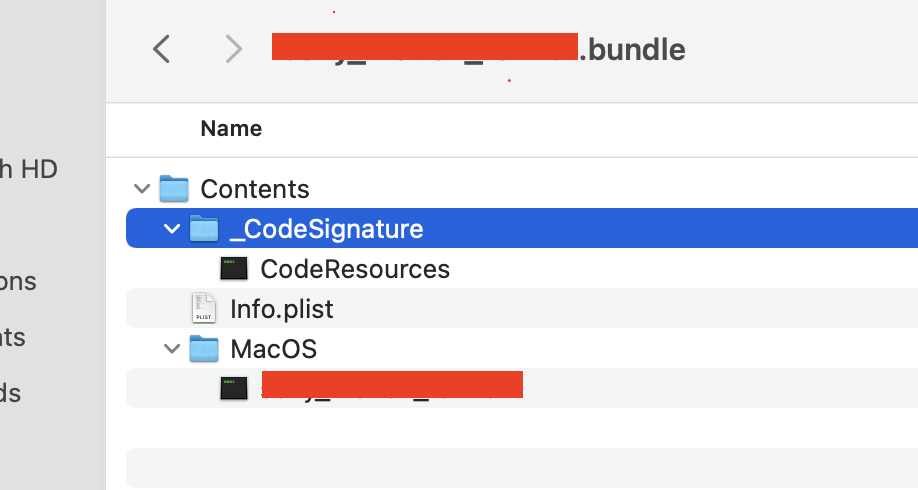Viewport: 918px width, 490px height.
Task: Collapse the MacOS folder disclosure arrow
Action: [171, 349]
